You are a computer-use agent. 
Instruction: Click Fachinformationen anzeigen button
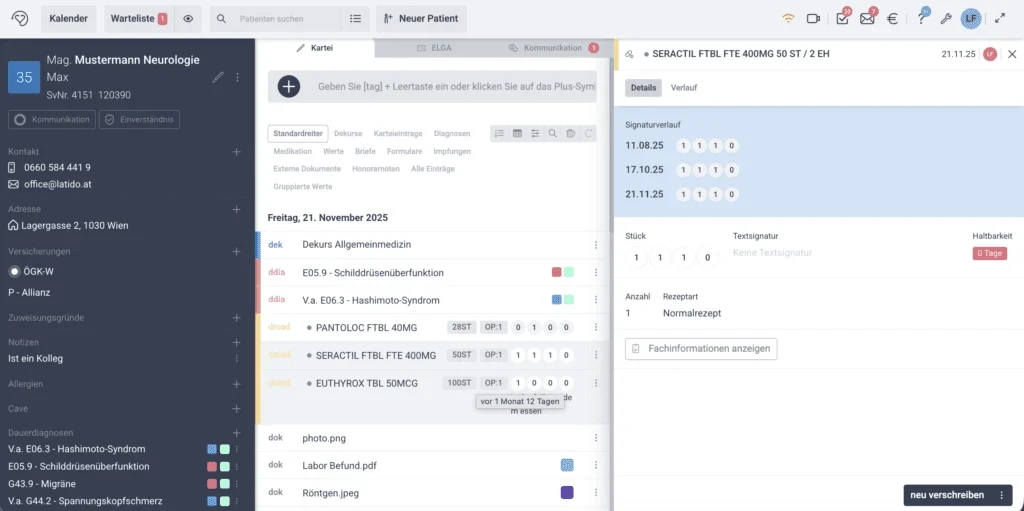tap(701, 349)
